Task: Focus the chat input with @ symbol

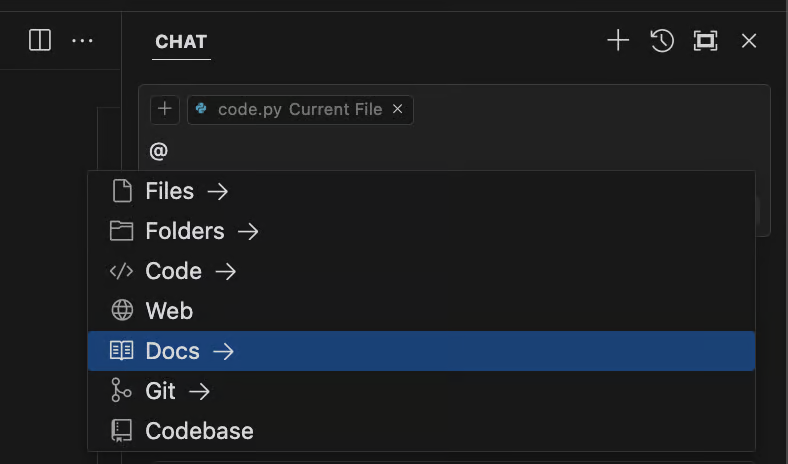Action: tap(454, 151)
